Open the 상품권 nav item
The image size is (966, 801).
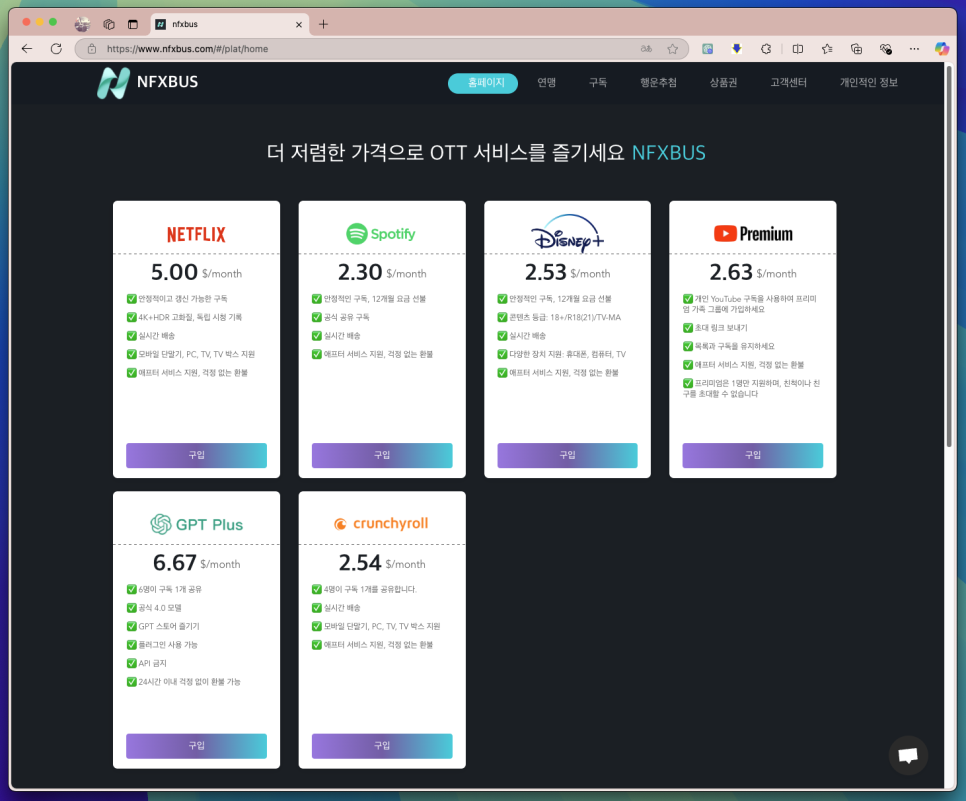pyautogui.click(x=723, y=83)
